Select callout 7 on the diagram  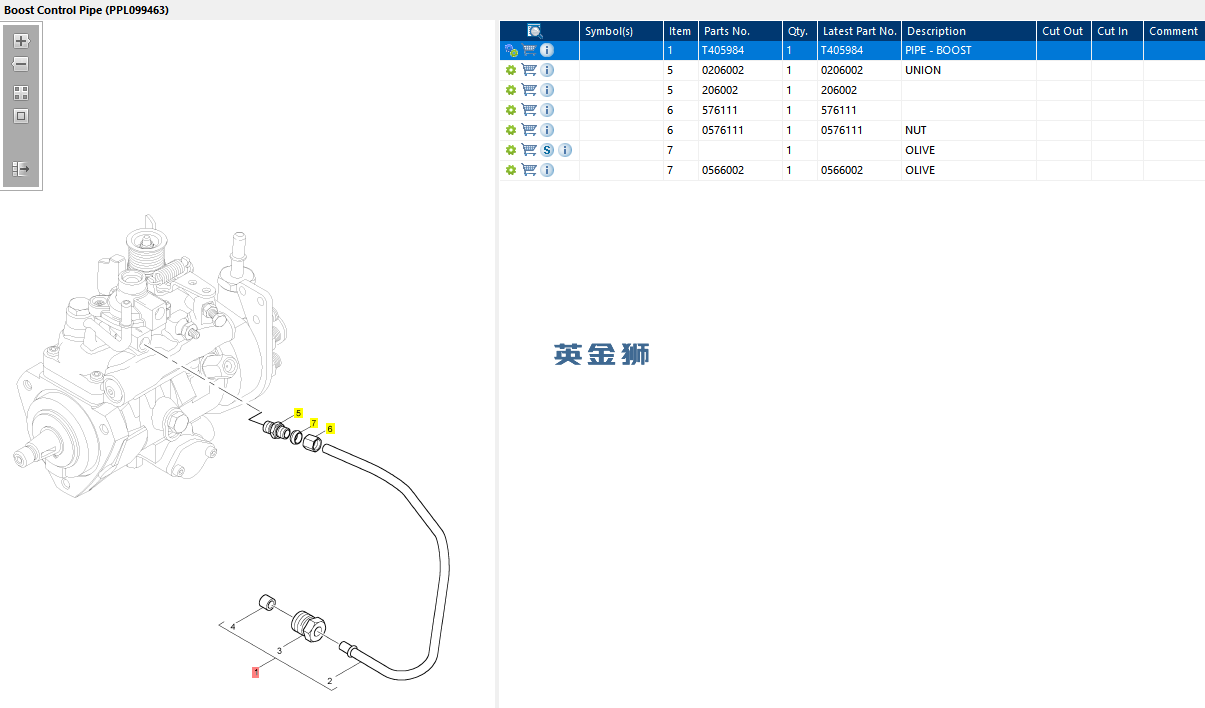click(x=313, y=423)
